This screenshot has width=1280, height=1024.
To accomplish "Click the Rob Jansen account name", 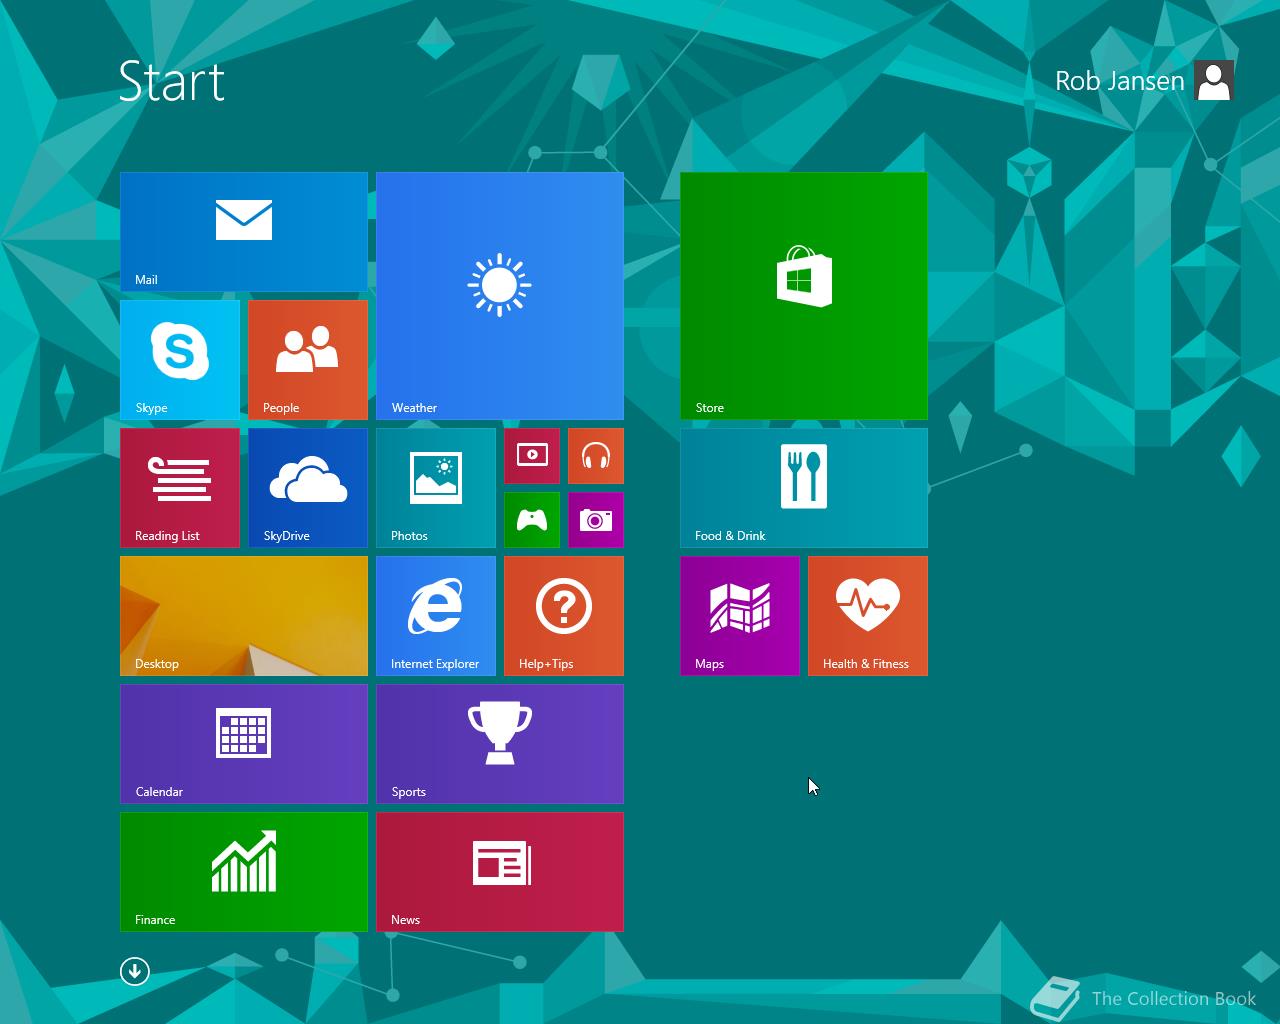I will (1119, 81).
